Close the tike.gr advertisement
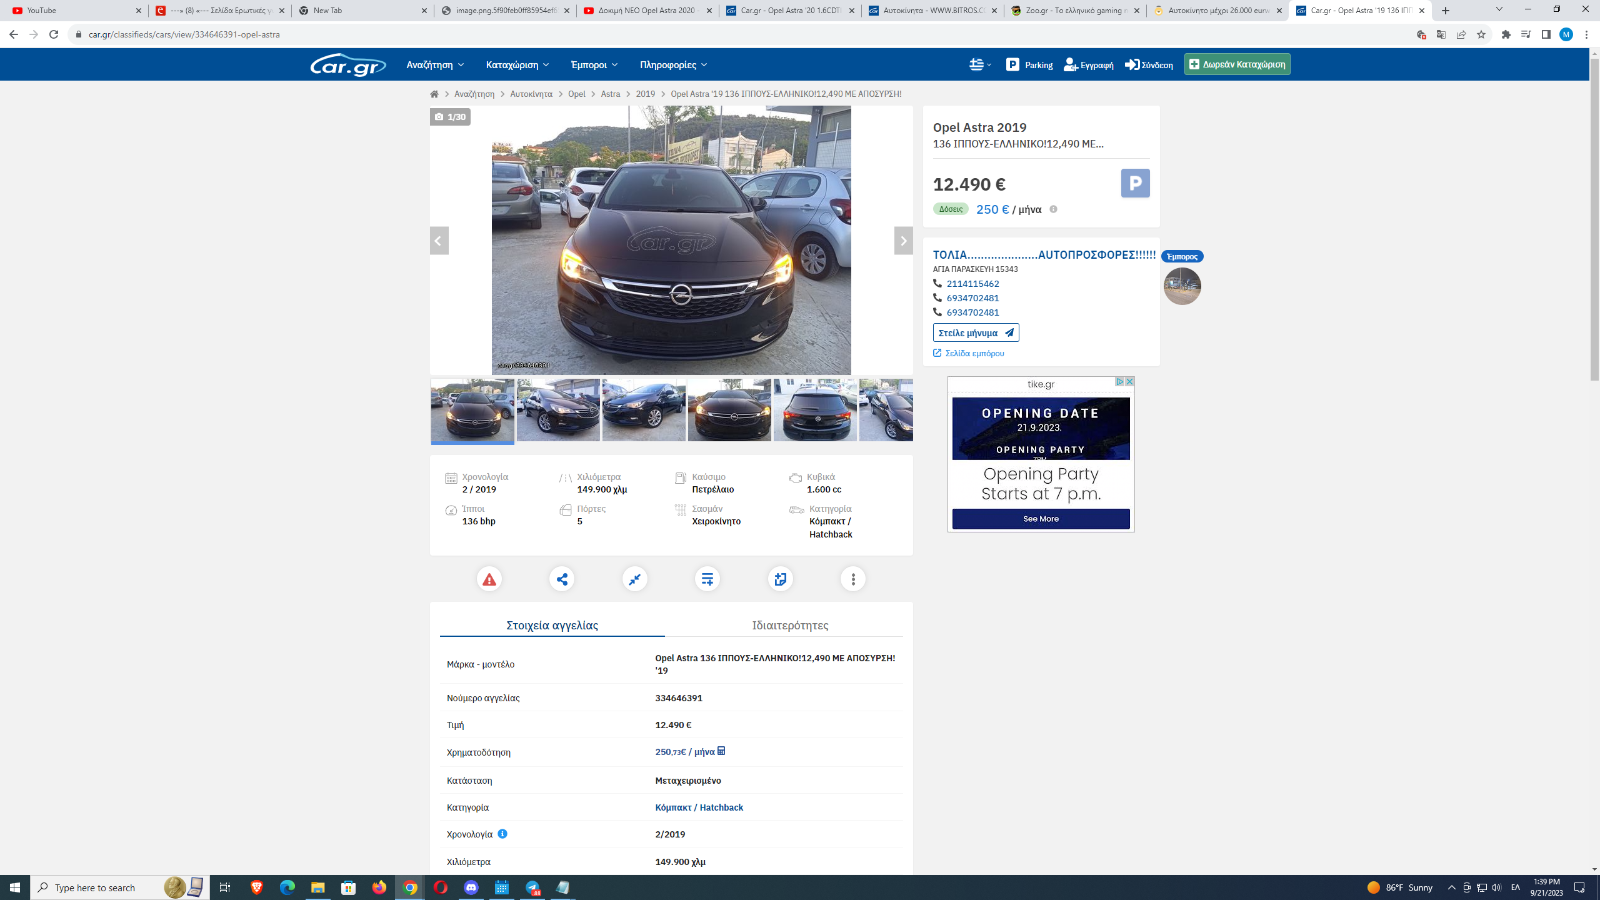1600x900 pixels. coord(1129,382)
